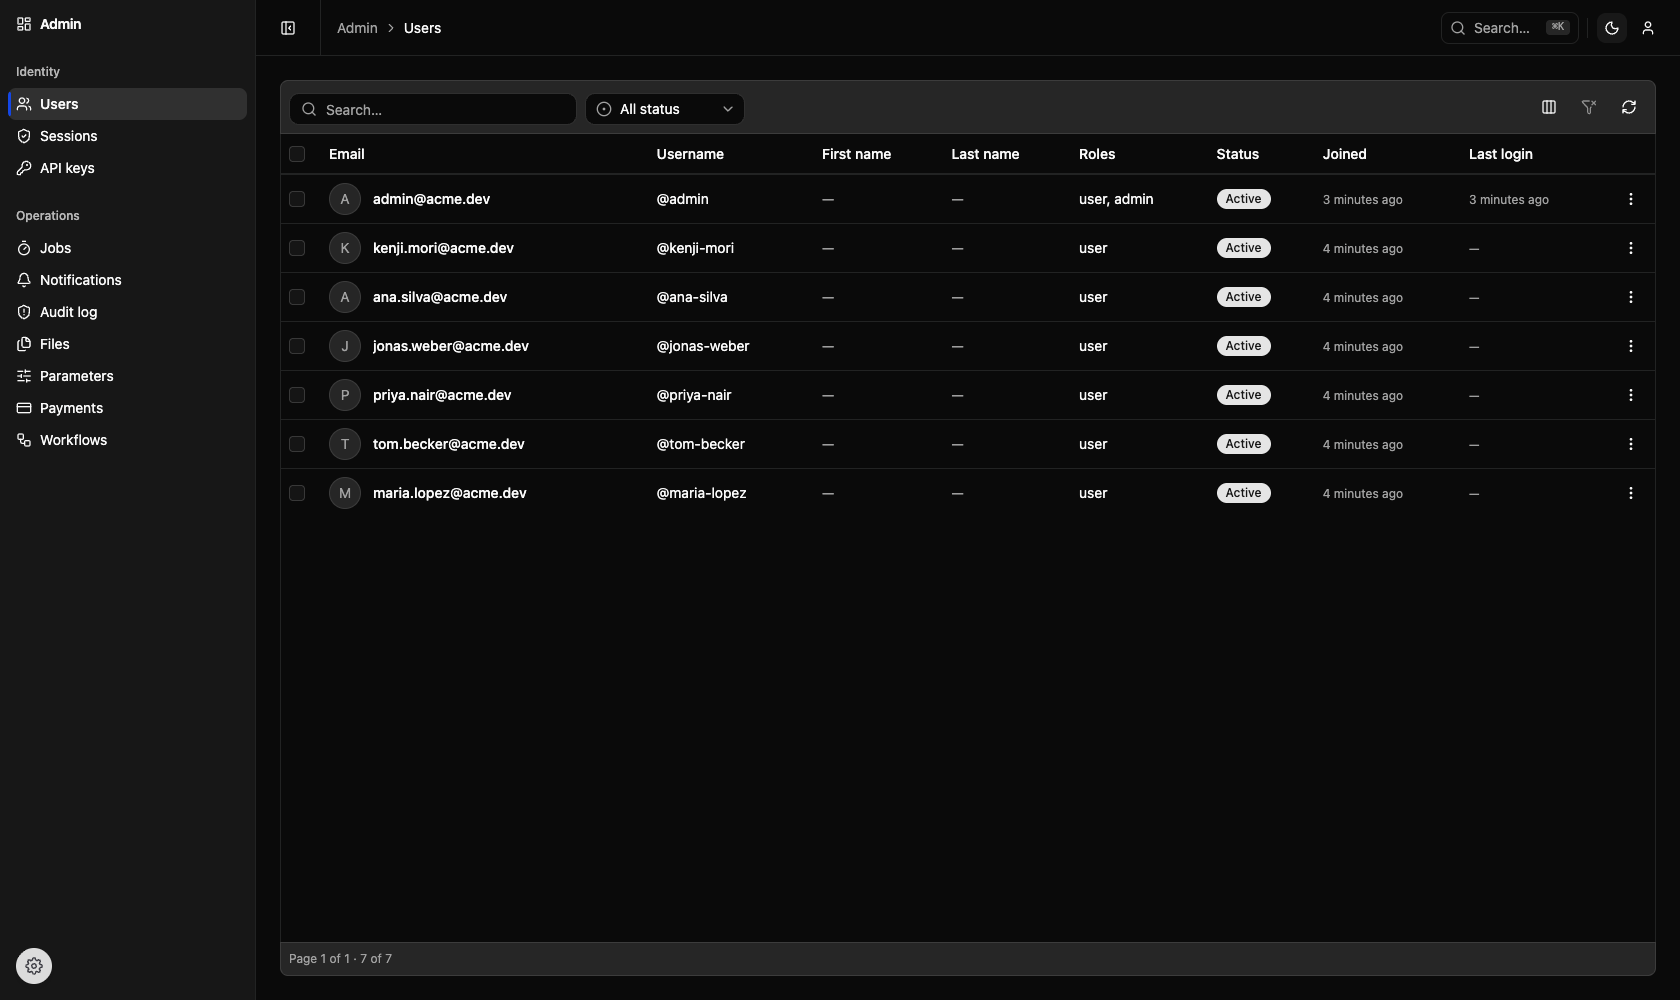Refresh the users table
Image resolution: width=1680 pixels, height=1000 pixels.
tap(1629, 107)
